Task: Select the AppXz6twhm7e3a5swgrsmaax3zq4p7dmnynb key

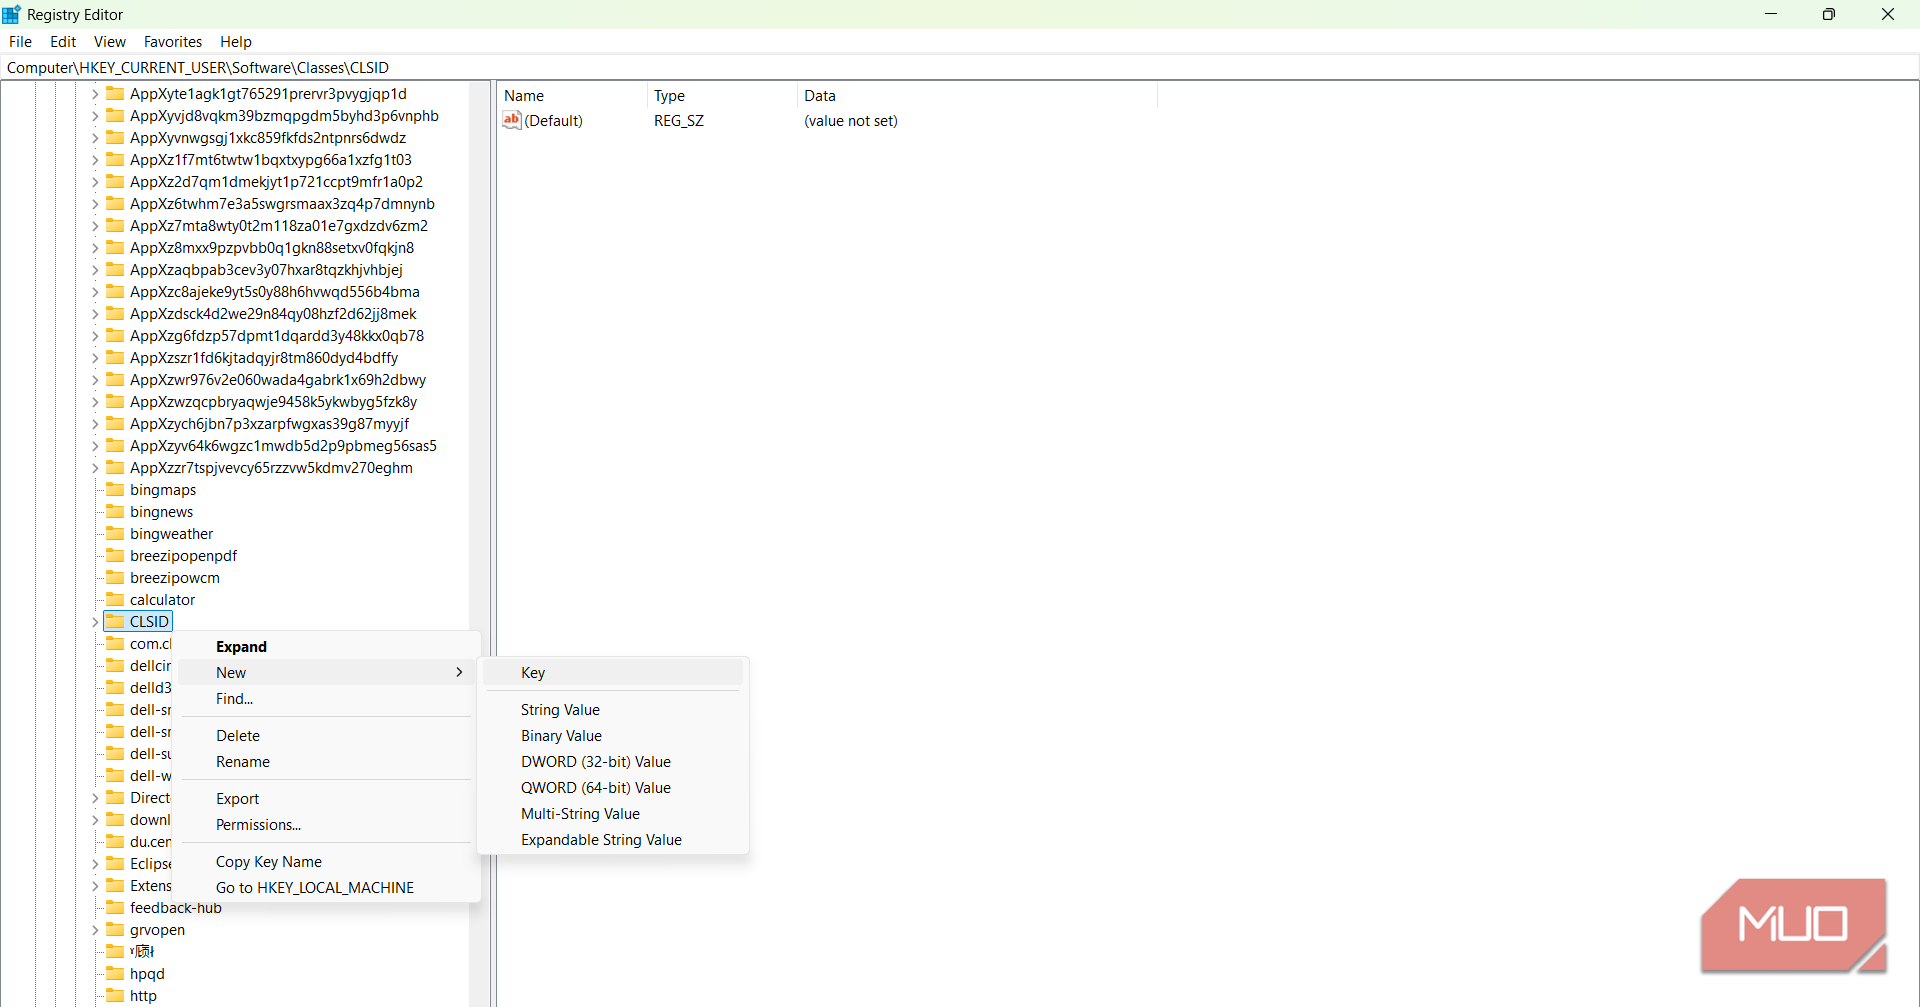Action: click(x=282, y=204)
